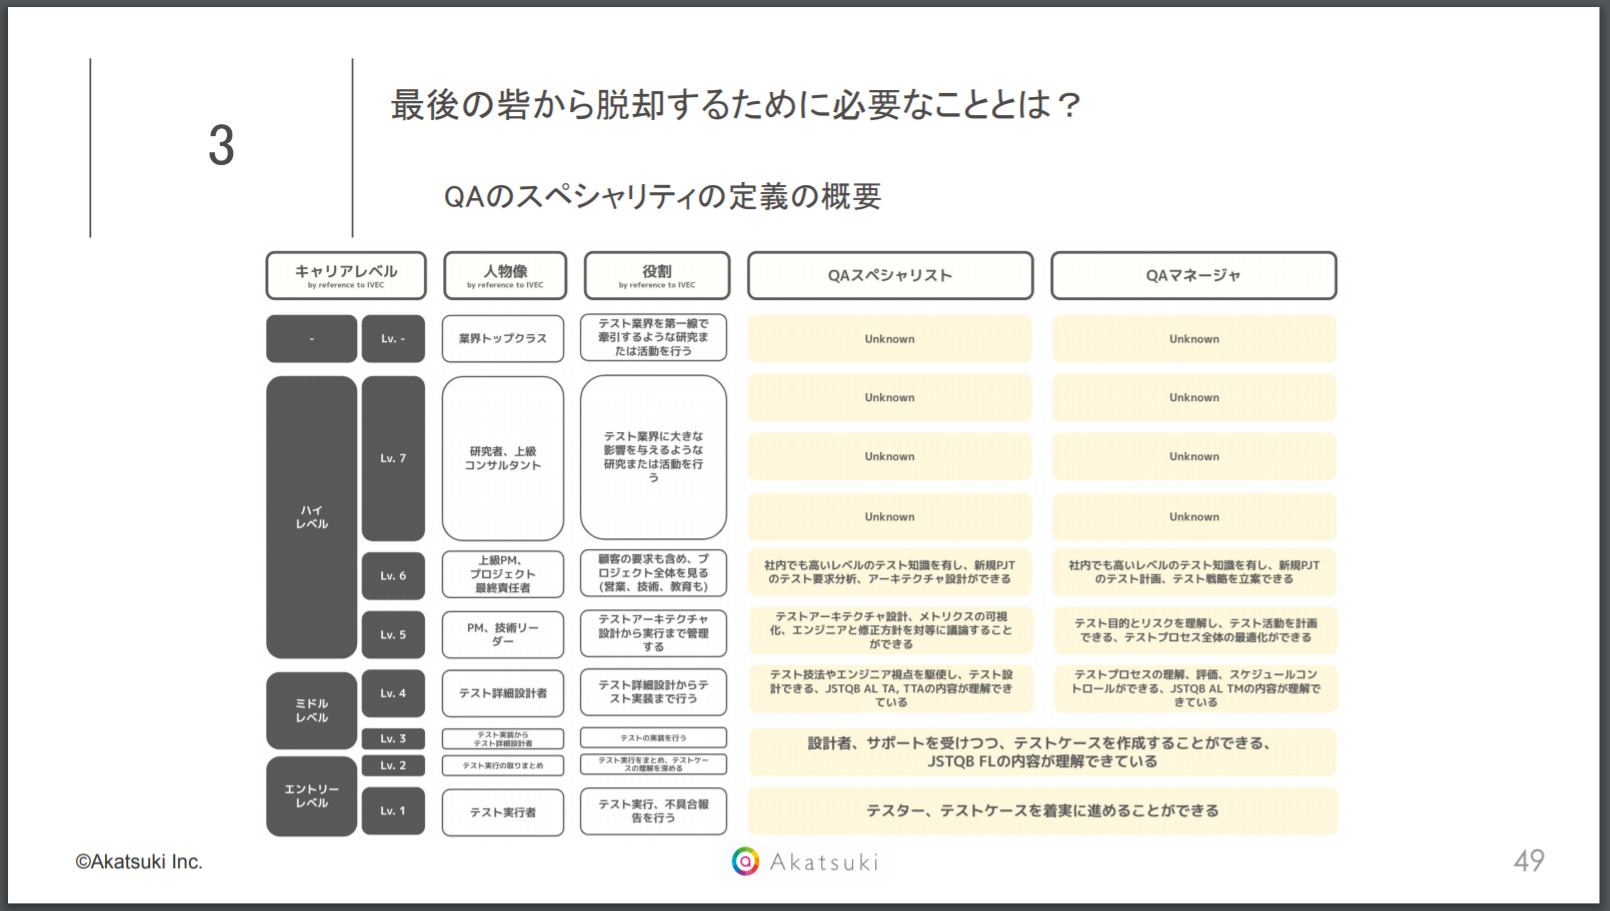Click the ©Akatsuki Inc. copyright text

tap(139, 862)
